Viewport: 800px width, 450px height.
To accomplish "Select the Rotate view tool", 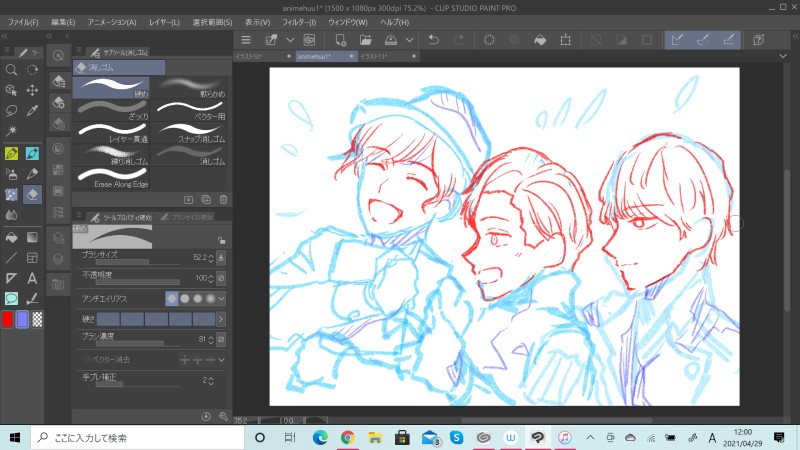I will click(32, 70).
